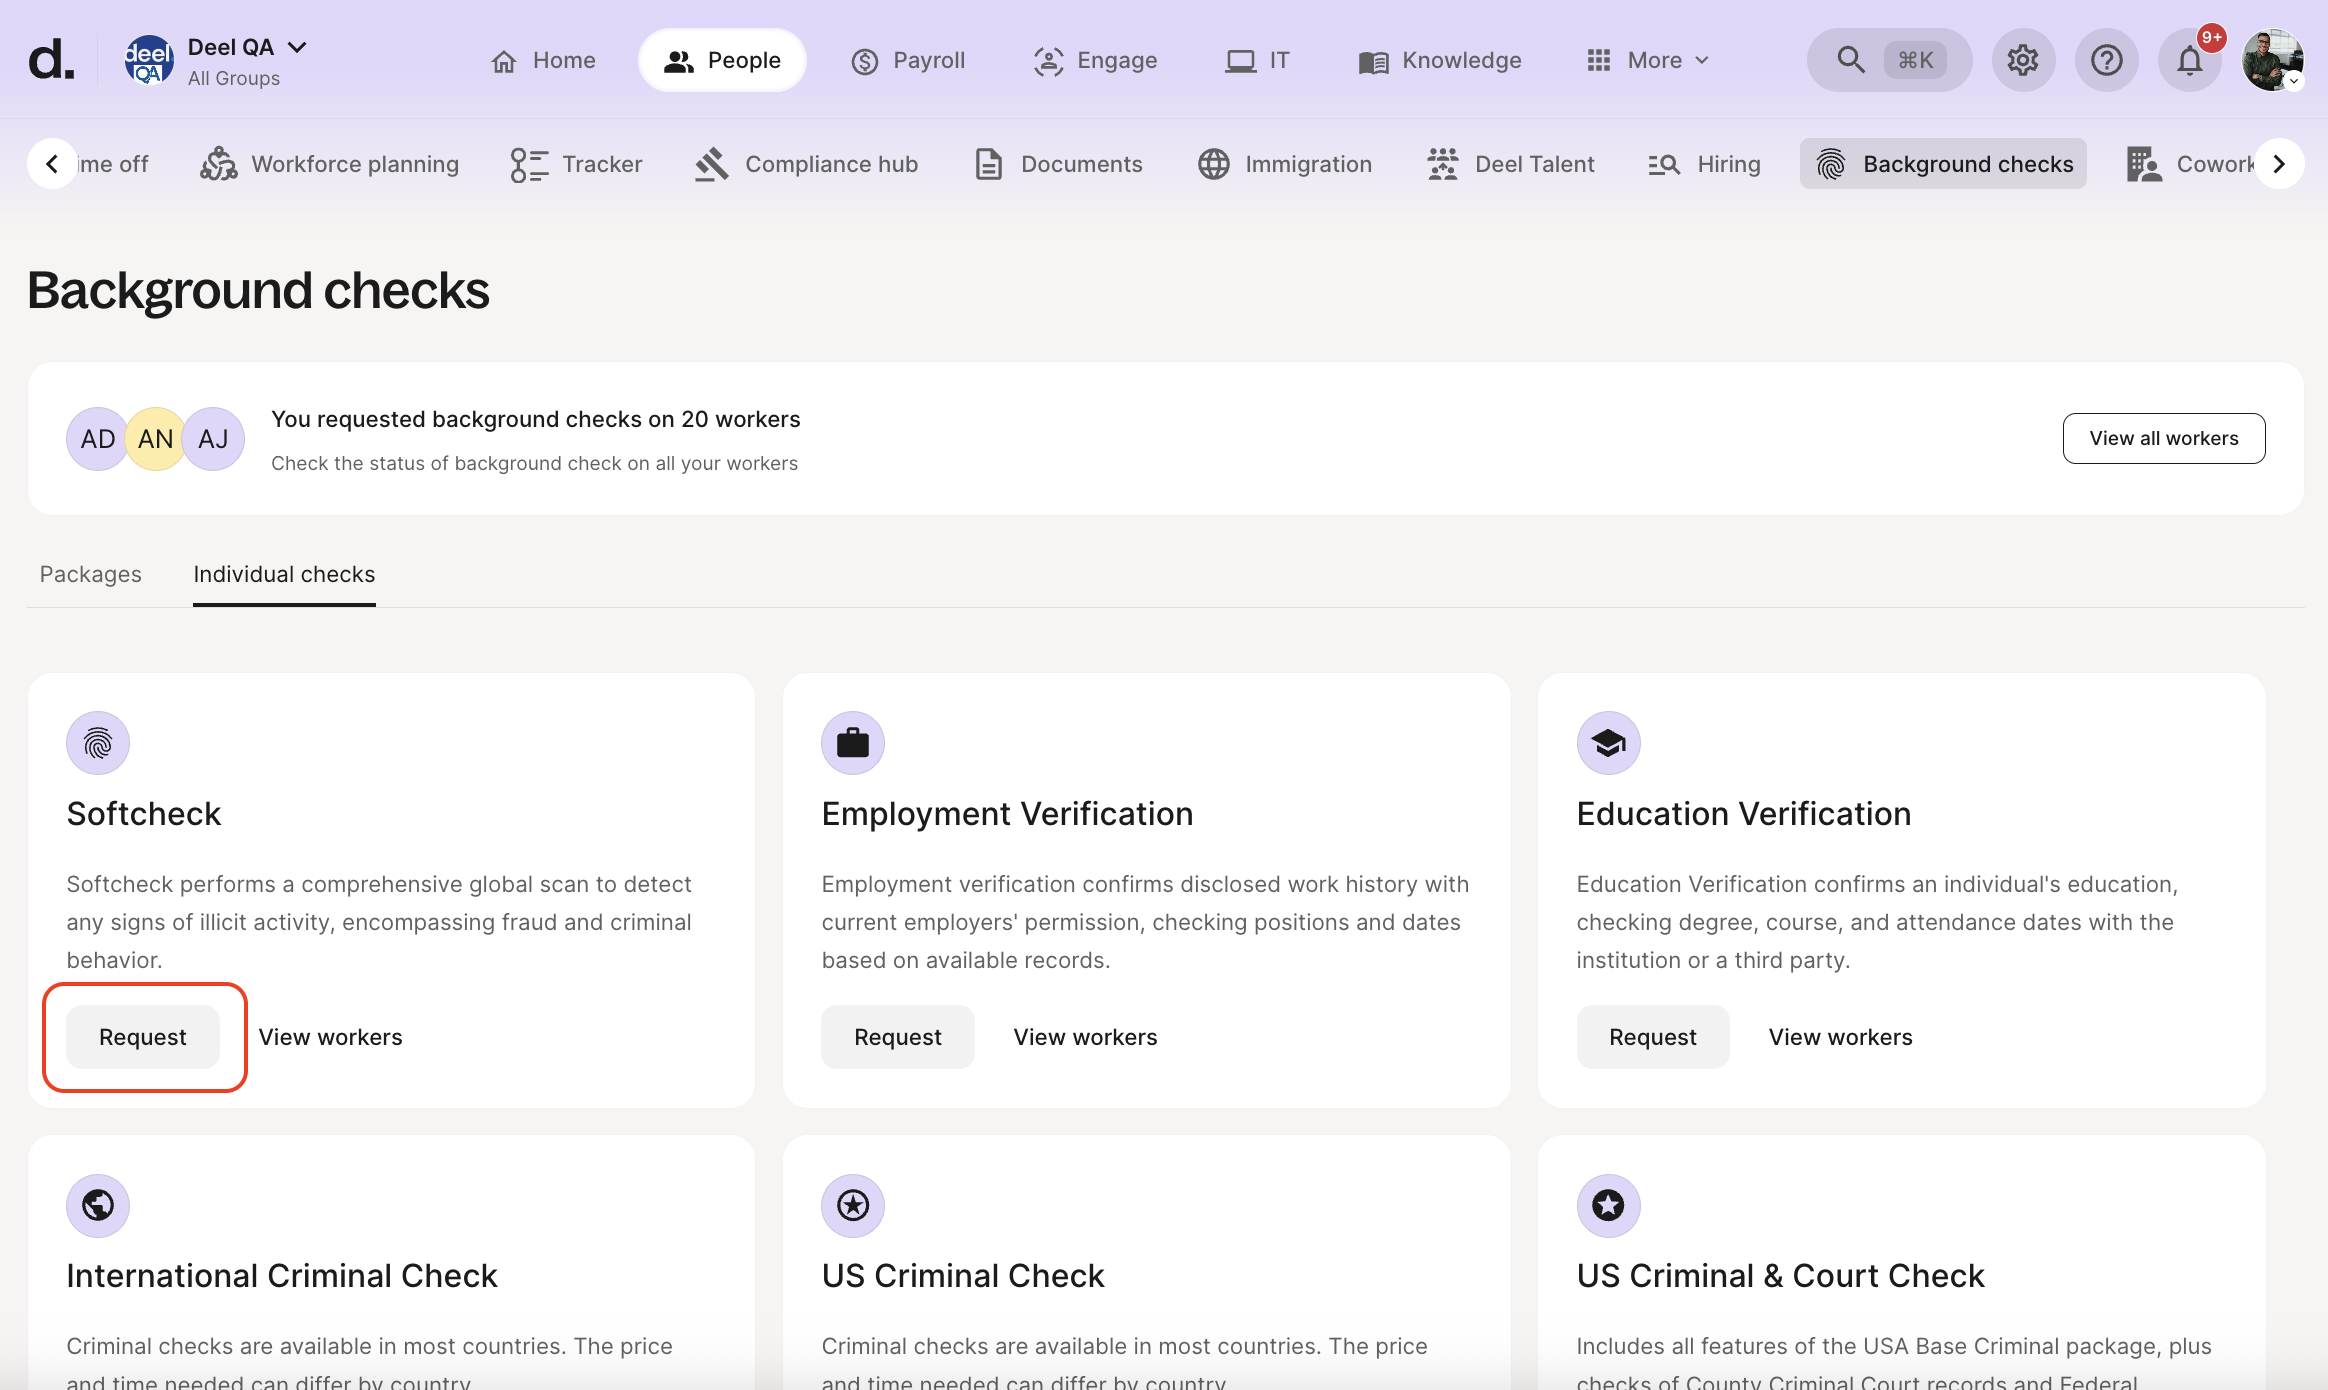This screenshot has height=1390, width=2328.
Task: Open the Coworking item in sub-navigation
Action: 2190,164
